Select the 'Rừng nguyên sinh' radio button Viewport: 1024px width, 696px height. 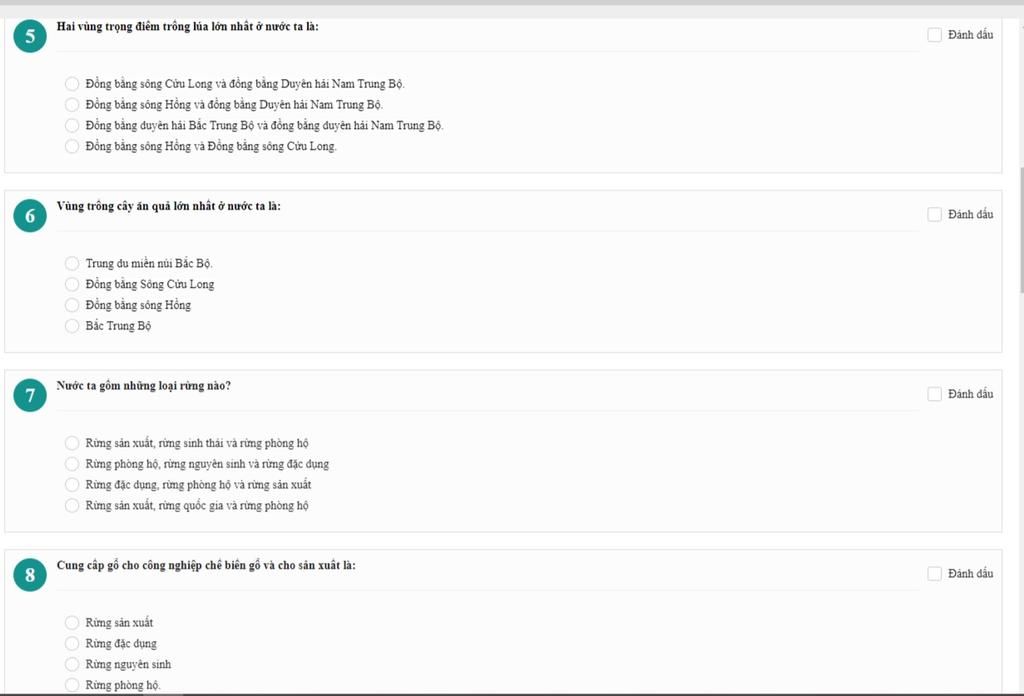tap(72, 664)
